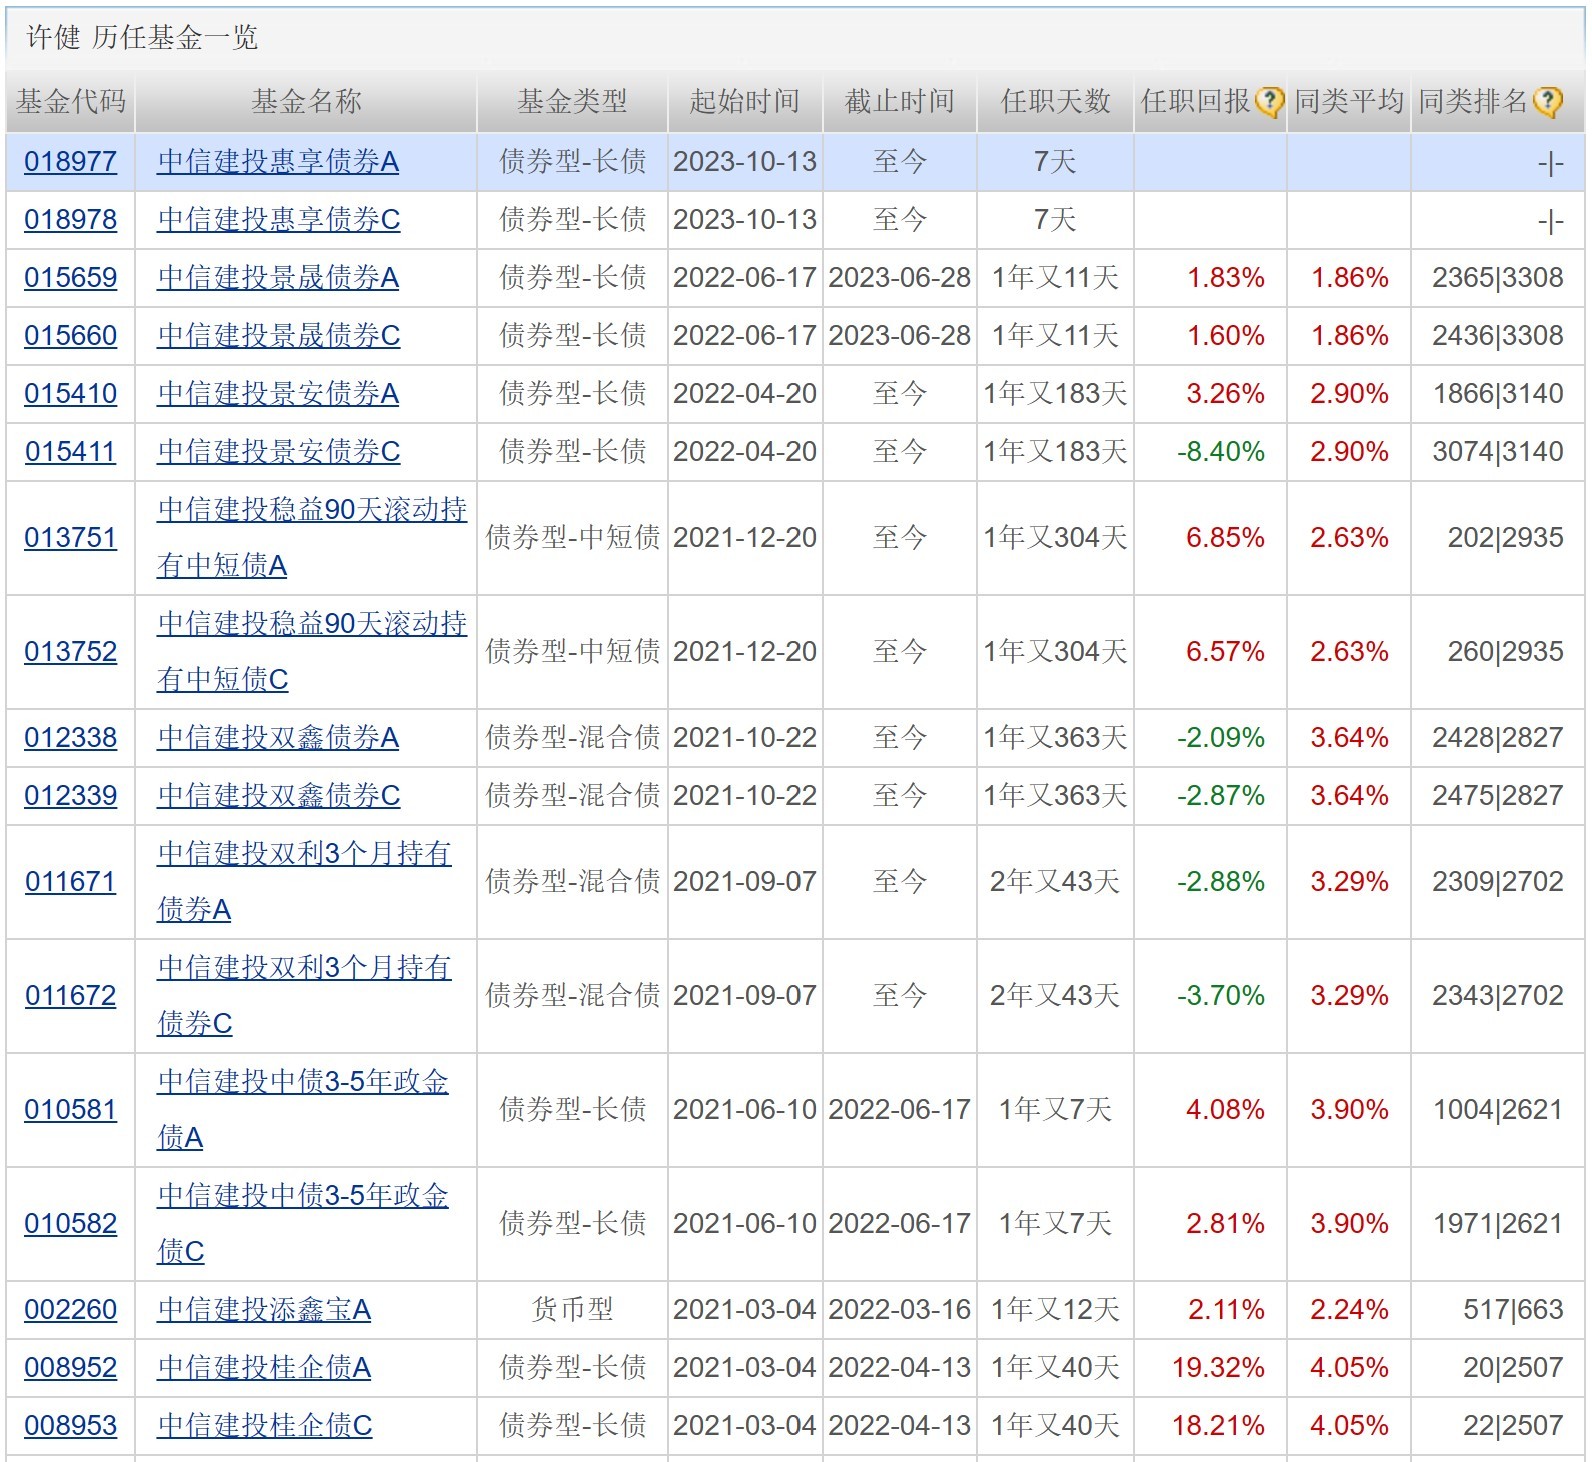Open fund code 018978 link
Screen dimensions: 1592x1462
[x=70, y=220]
